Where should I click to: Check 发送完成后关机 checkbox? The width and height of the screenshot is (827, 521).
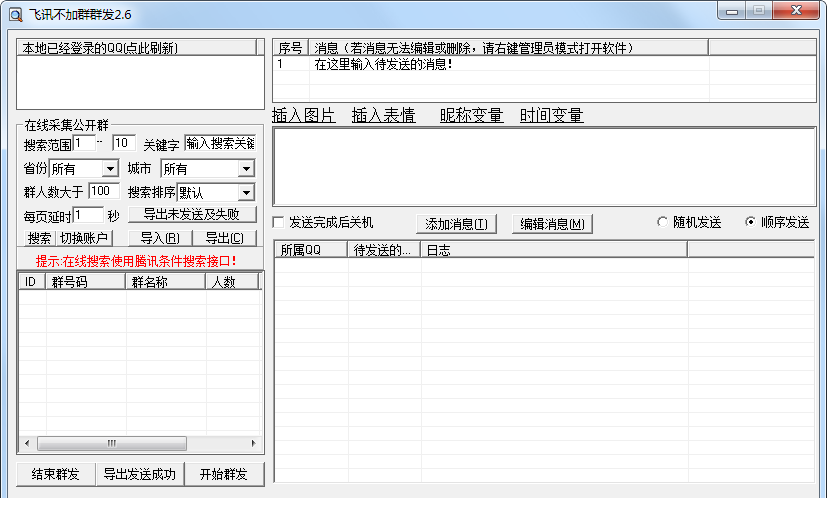pyautogui.click(x=278, y=222)
